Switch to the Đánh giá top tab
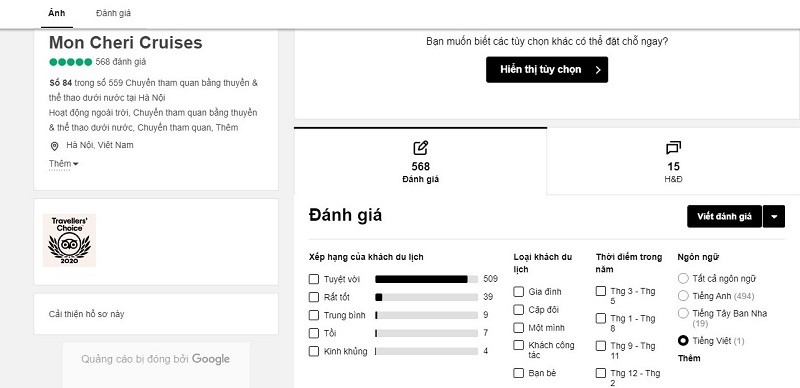The height and width of the screenshot is (388, 800). (x=113, y=13)
